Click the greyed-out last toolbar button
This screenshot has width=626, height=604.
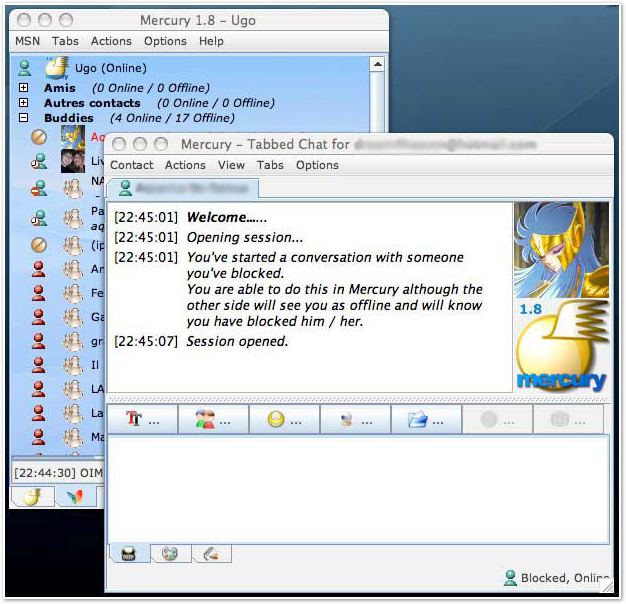click(568, 419)
